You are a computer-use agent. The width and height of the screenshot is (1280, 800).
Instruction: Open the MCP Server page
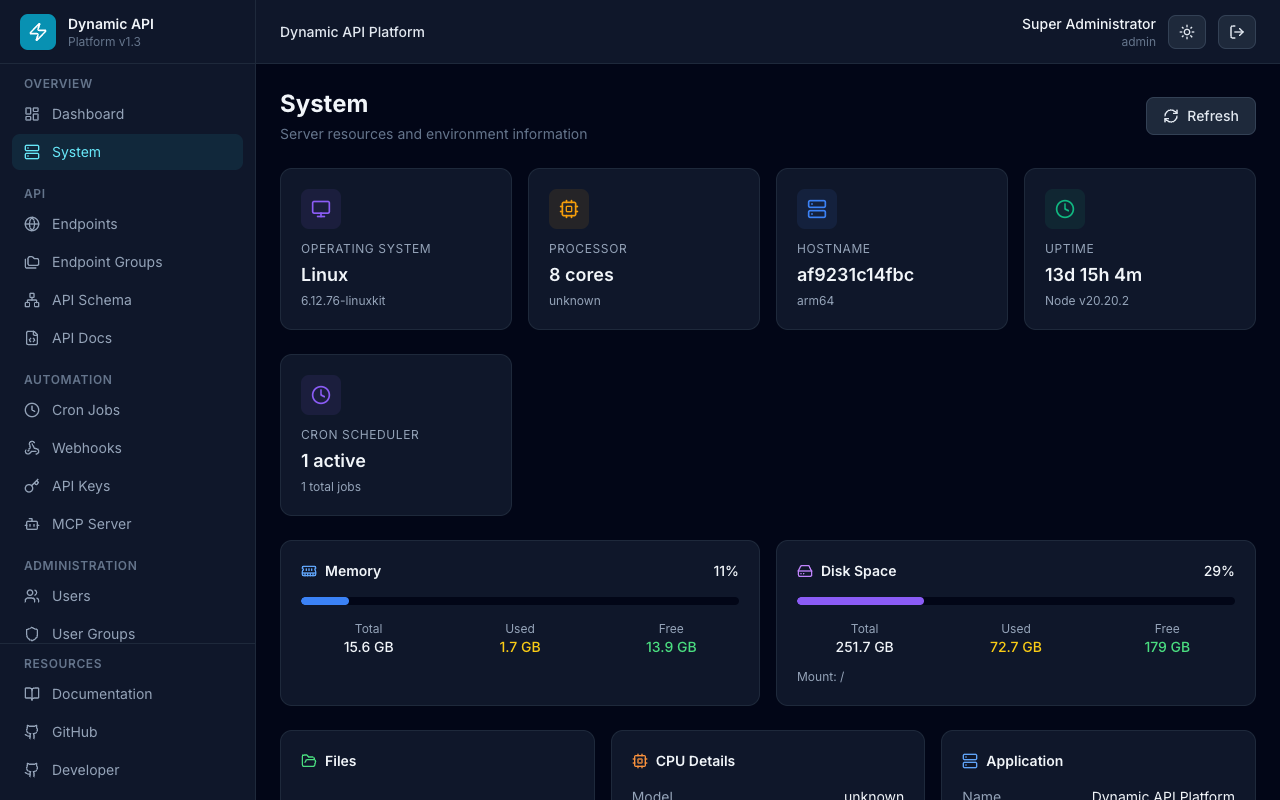coord(127,524)
